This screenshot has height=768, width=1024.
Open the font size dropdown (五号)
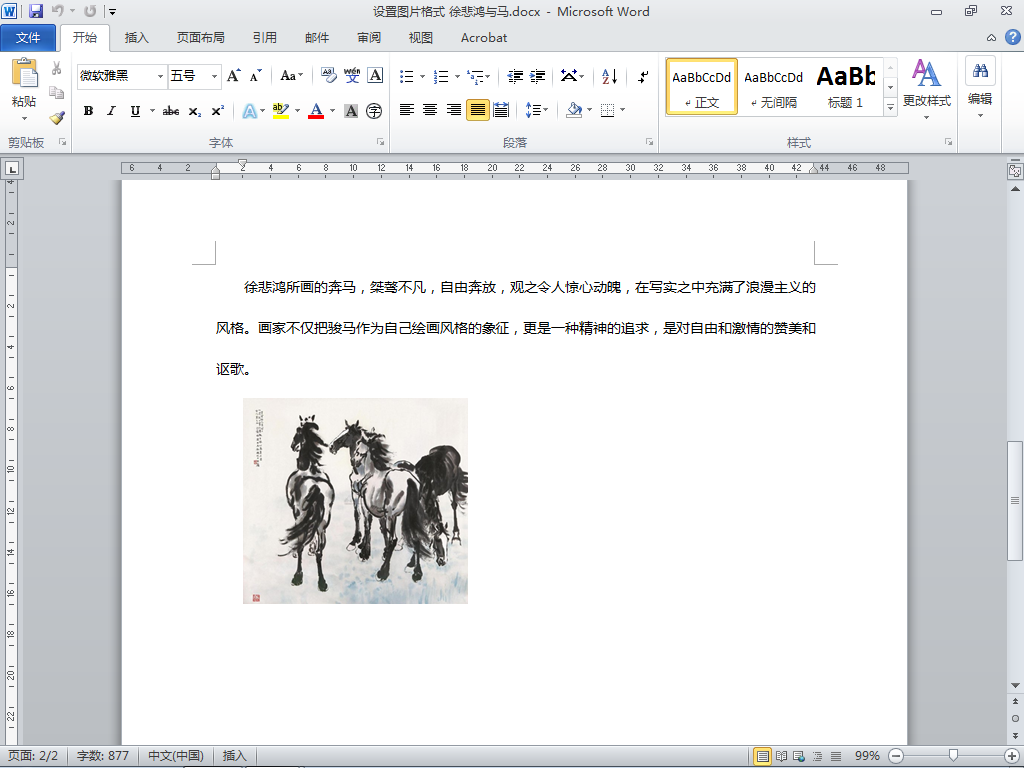(x=214, y=76)
